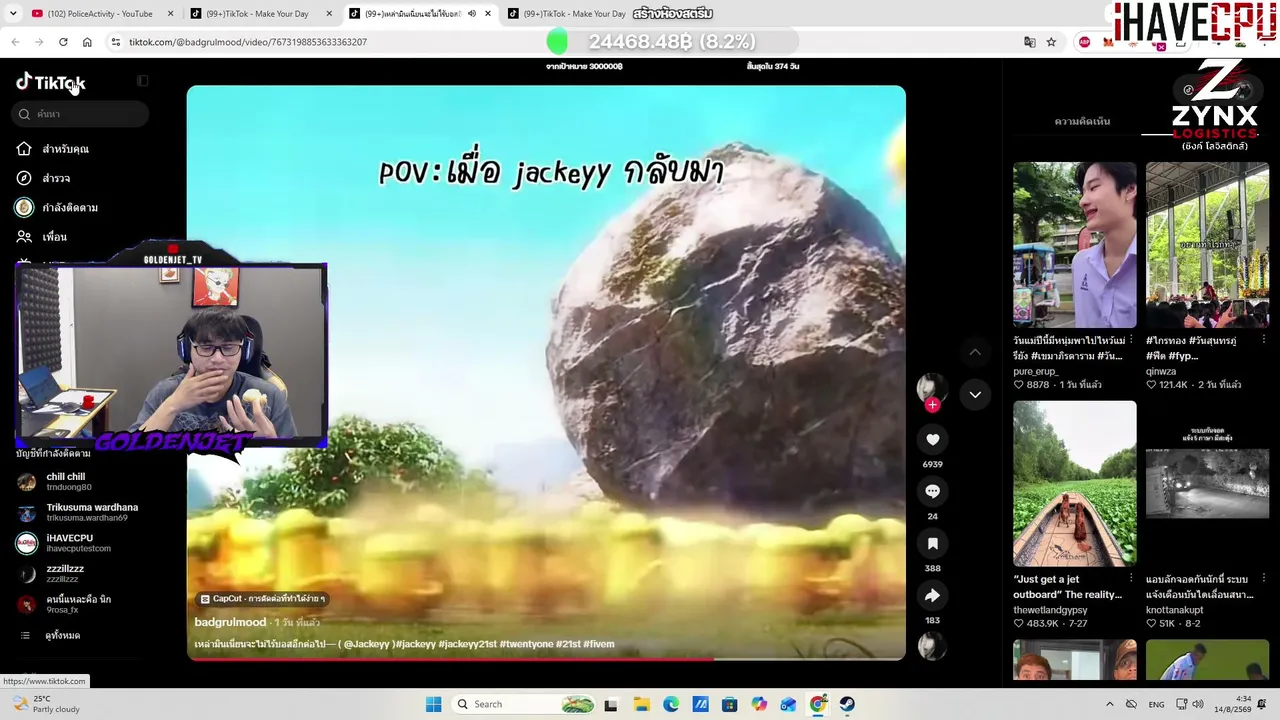
Task: Click the @Jackeyy mention in the caption
Action: 366,644
